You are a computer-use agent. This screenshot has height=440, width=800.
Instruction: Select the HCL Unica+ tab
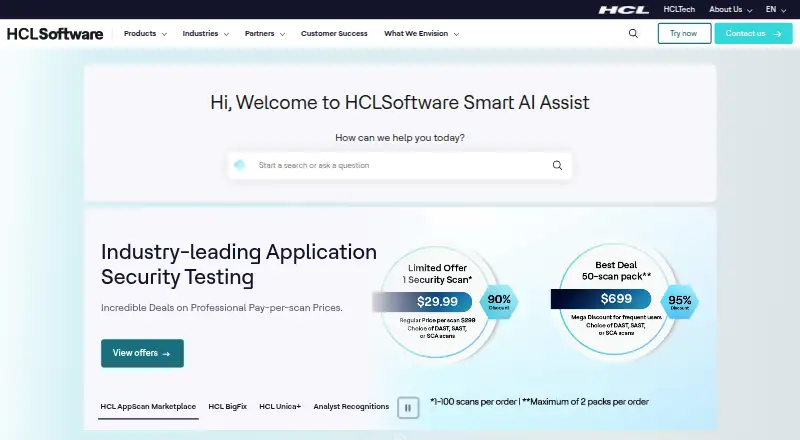pyautogui.click(x=280, y=407)
